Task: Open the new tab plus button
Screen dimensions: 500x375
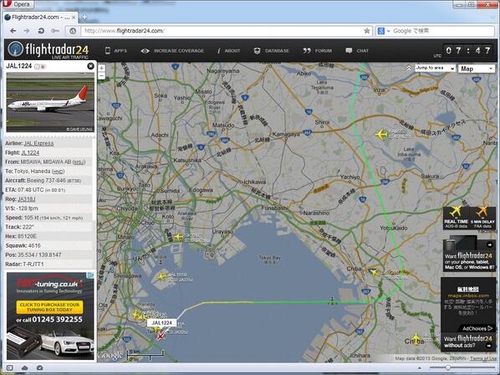Action: point(84,17)
